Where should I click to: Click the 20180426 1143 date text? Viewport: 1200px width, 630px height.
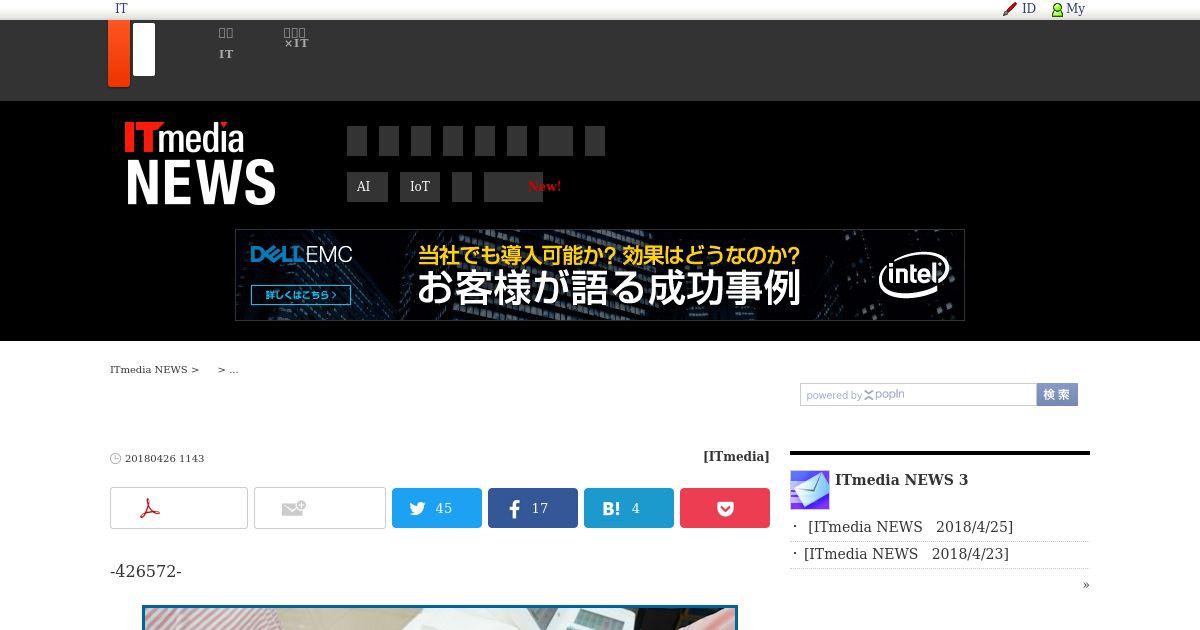point(165,459)
